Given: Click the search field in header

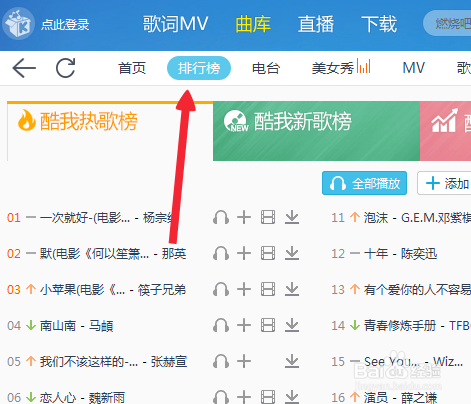Looking at the screenshot, I should tap(447, 23).
